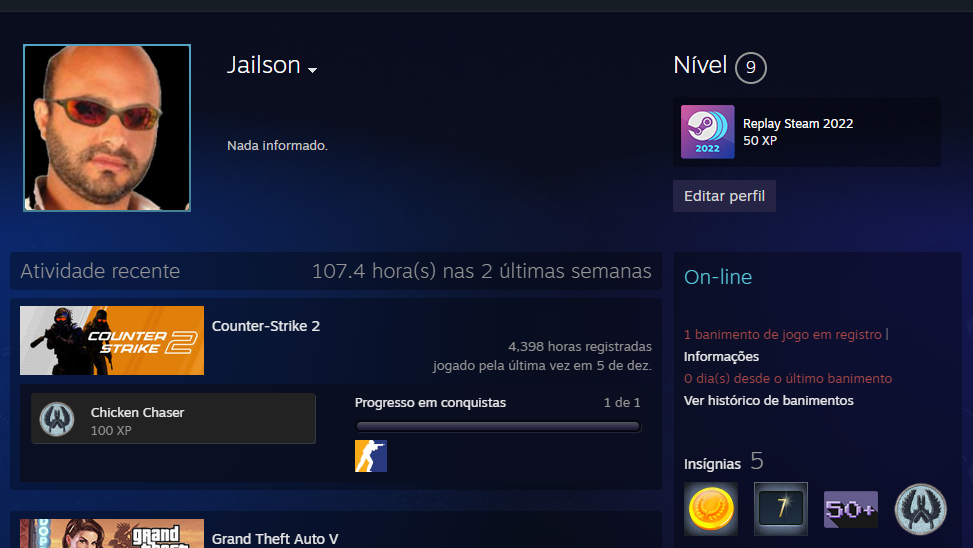Open the Chicken Chaser 100 XP badge card

tap(173, 418)
